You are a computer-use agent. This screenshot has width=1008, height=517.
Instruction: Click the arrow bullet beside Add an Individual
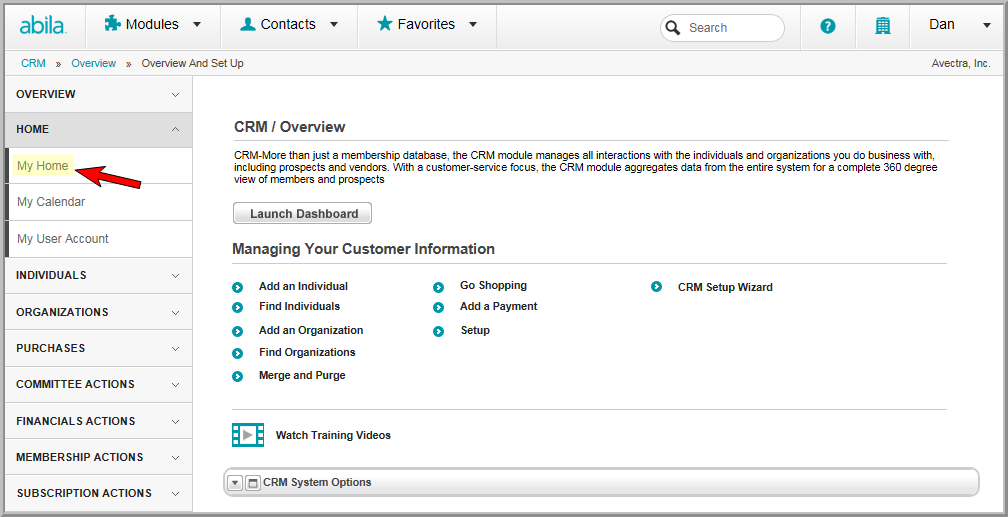tap(237, 287)
